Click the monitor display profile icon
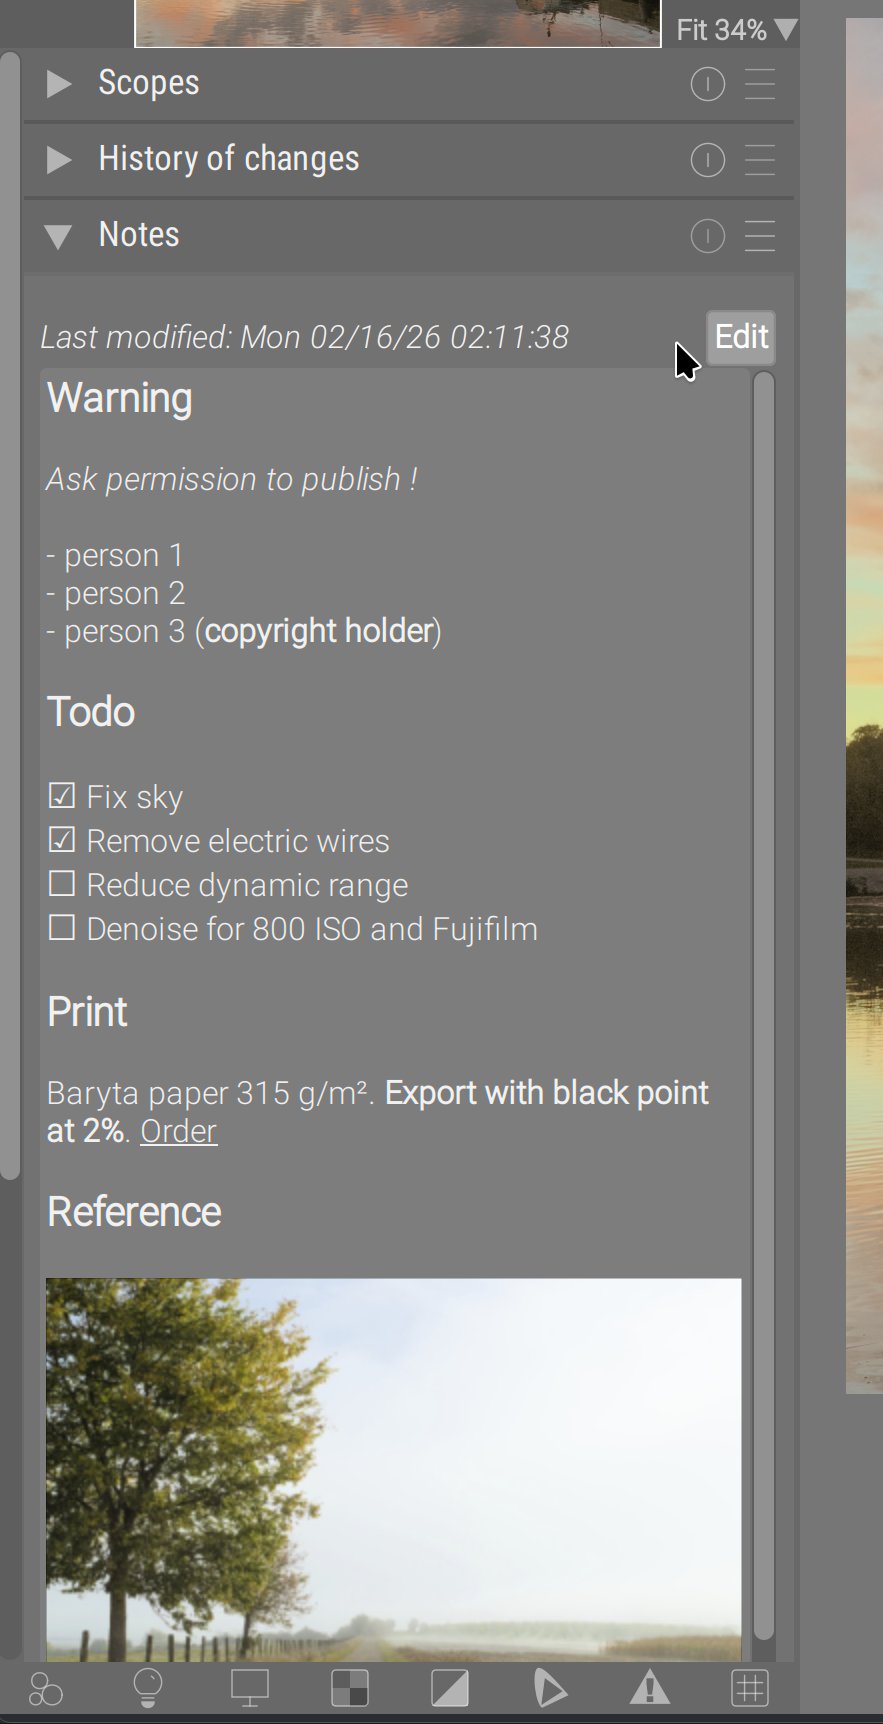Viewport: 883px width, 1724px height. pos(249,1689)
